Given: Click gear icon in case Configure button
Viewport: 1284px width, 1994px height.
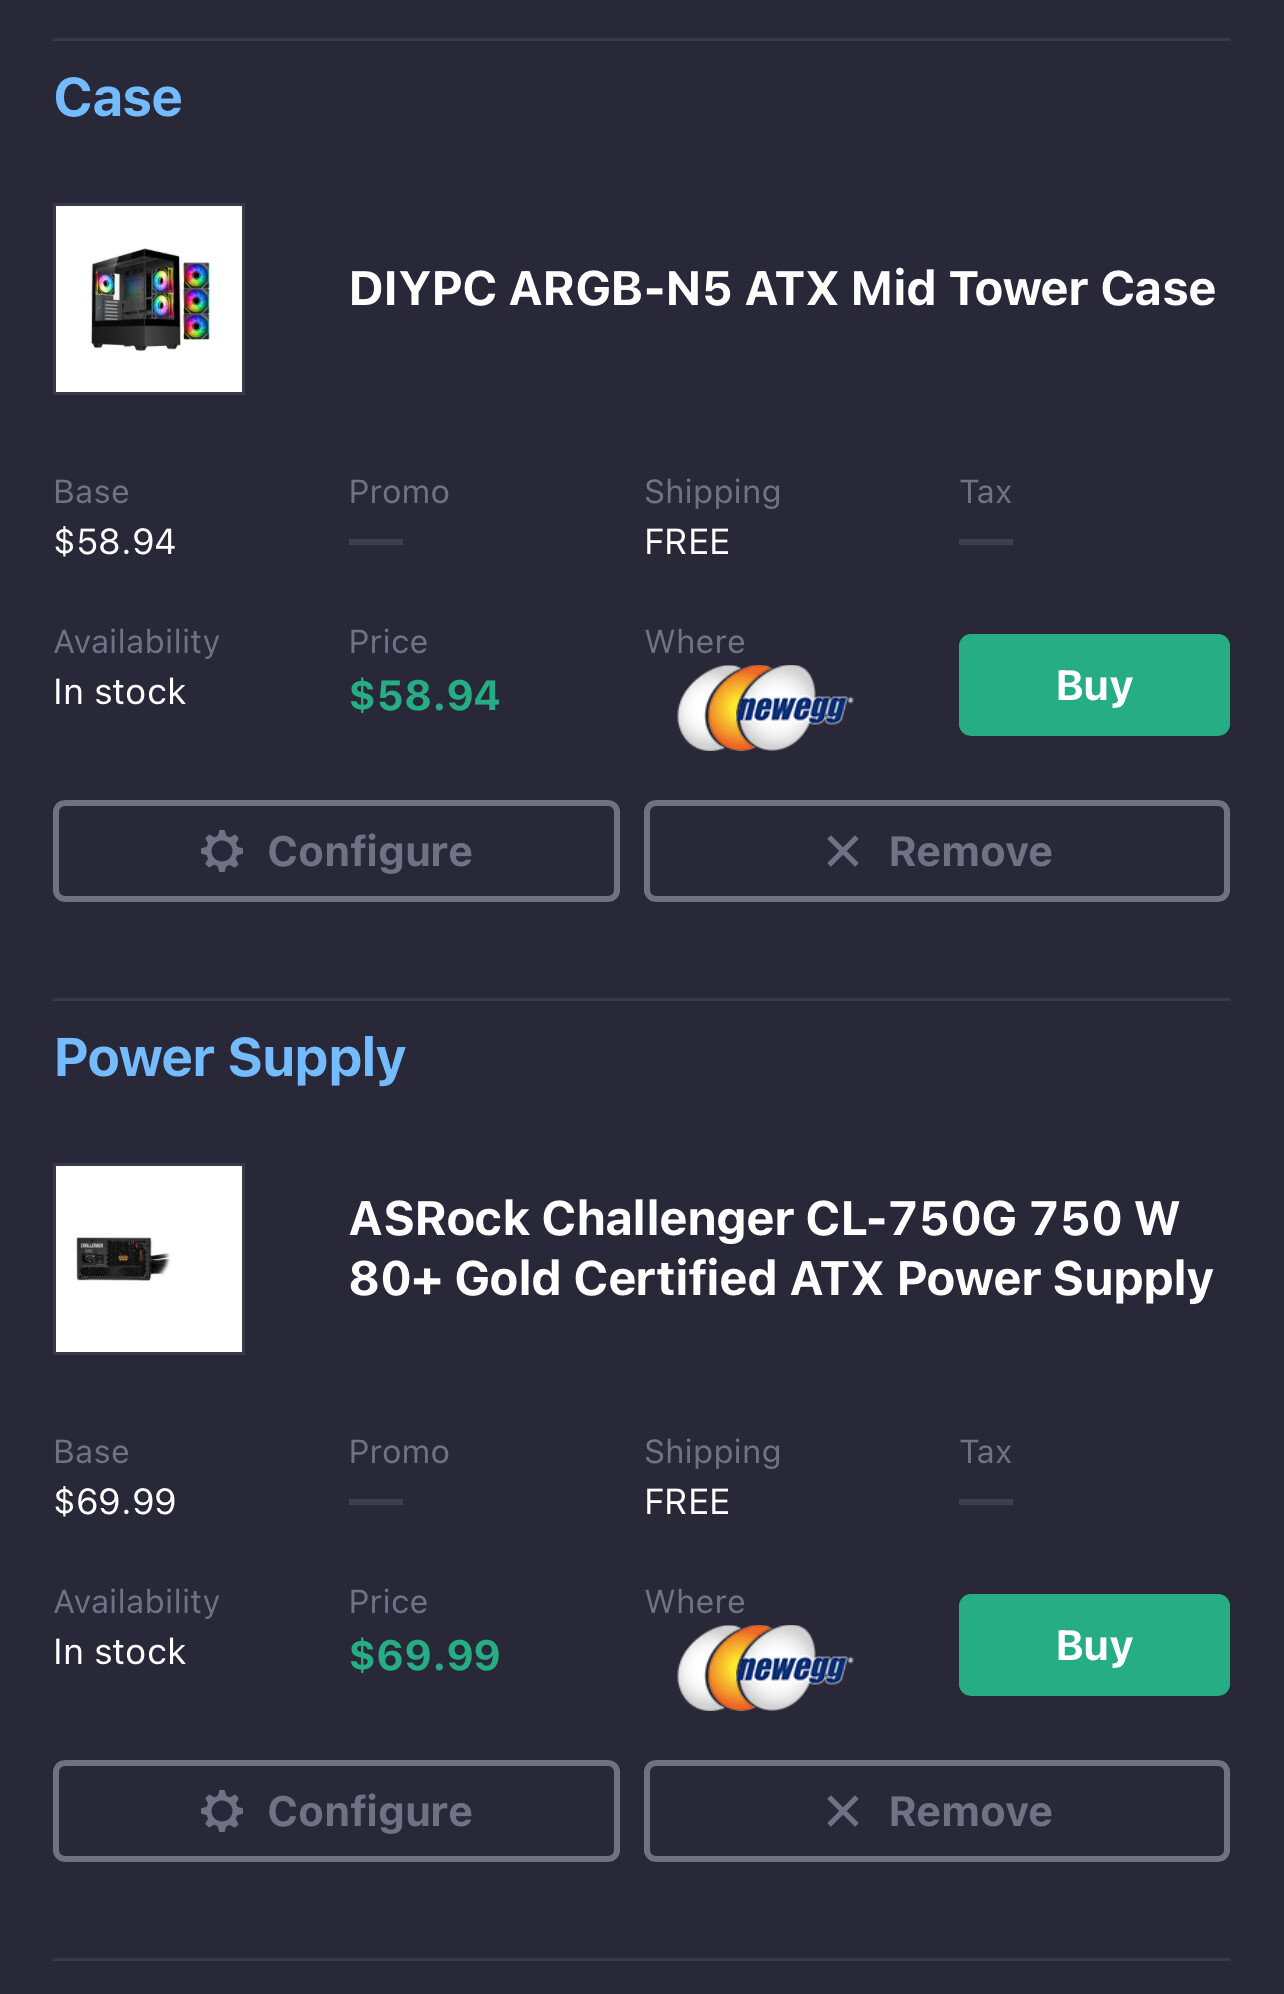Looking at the screenshot, I should click(x=222, y=851).
